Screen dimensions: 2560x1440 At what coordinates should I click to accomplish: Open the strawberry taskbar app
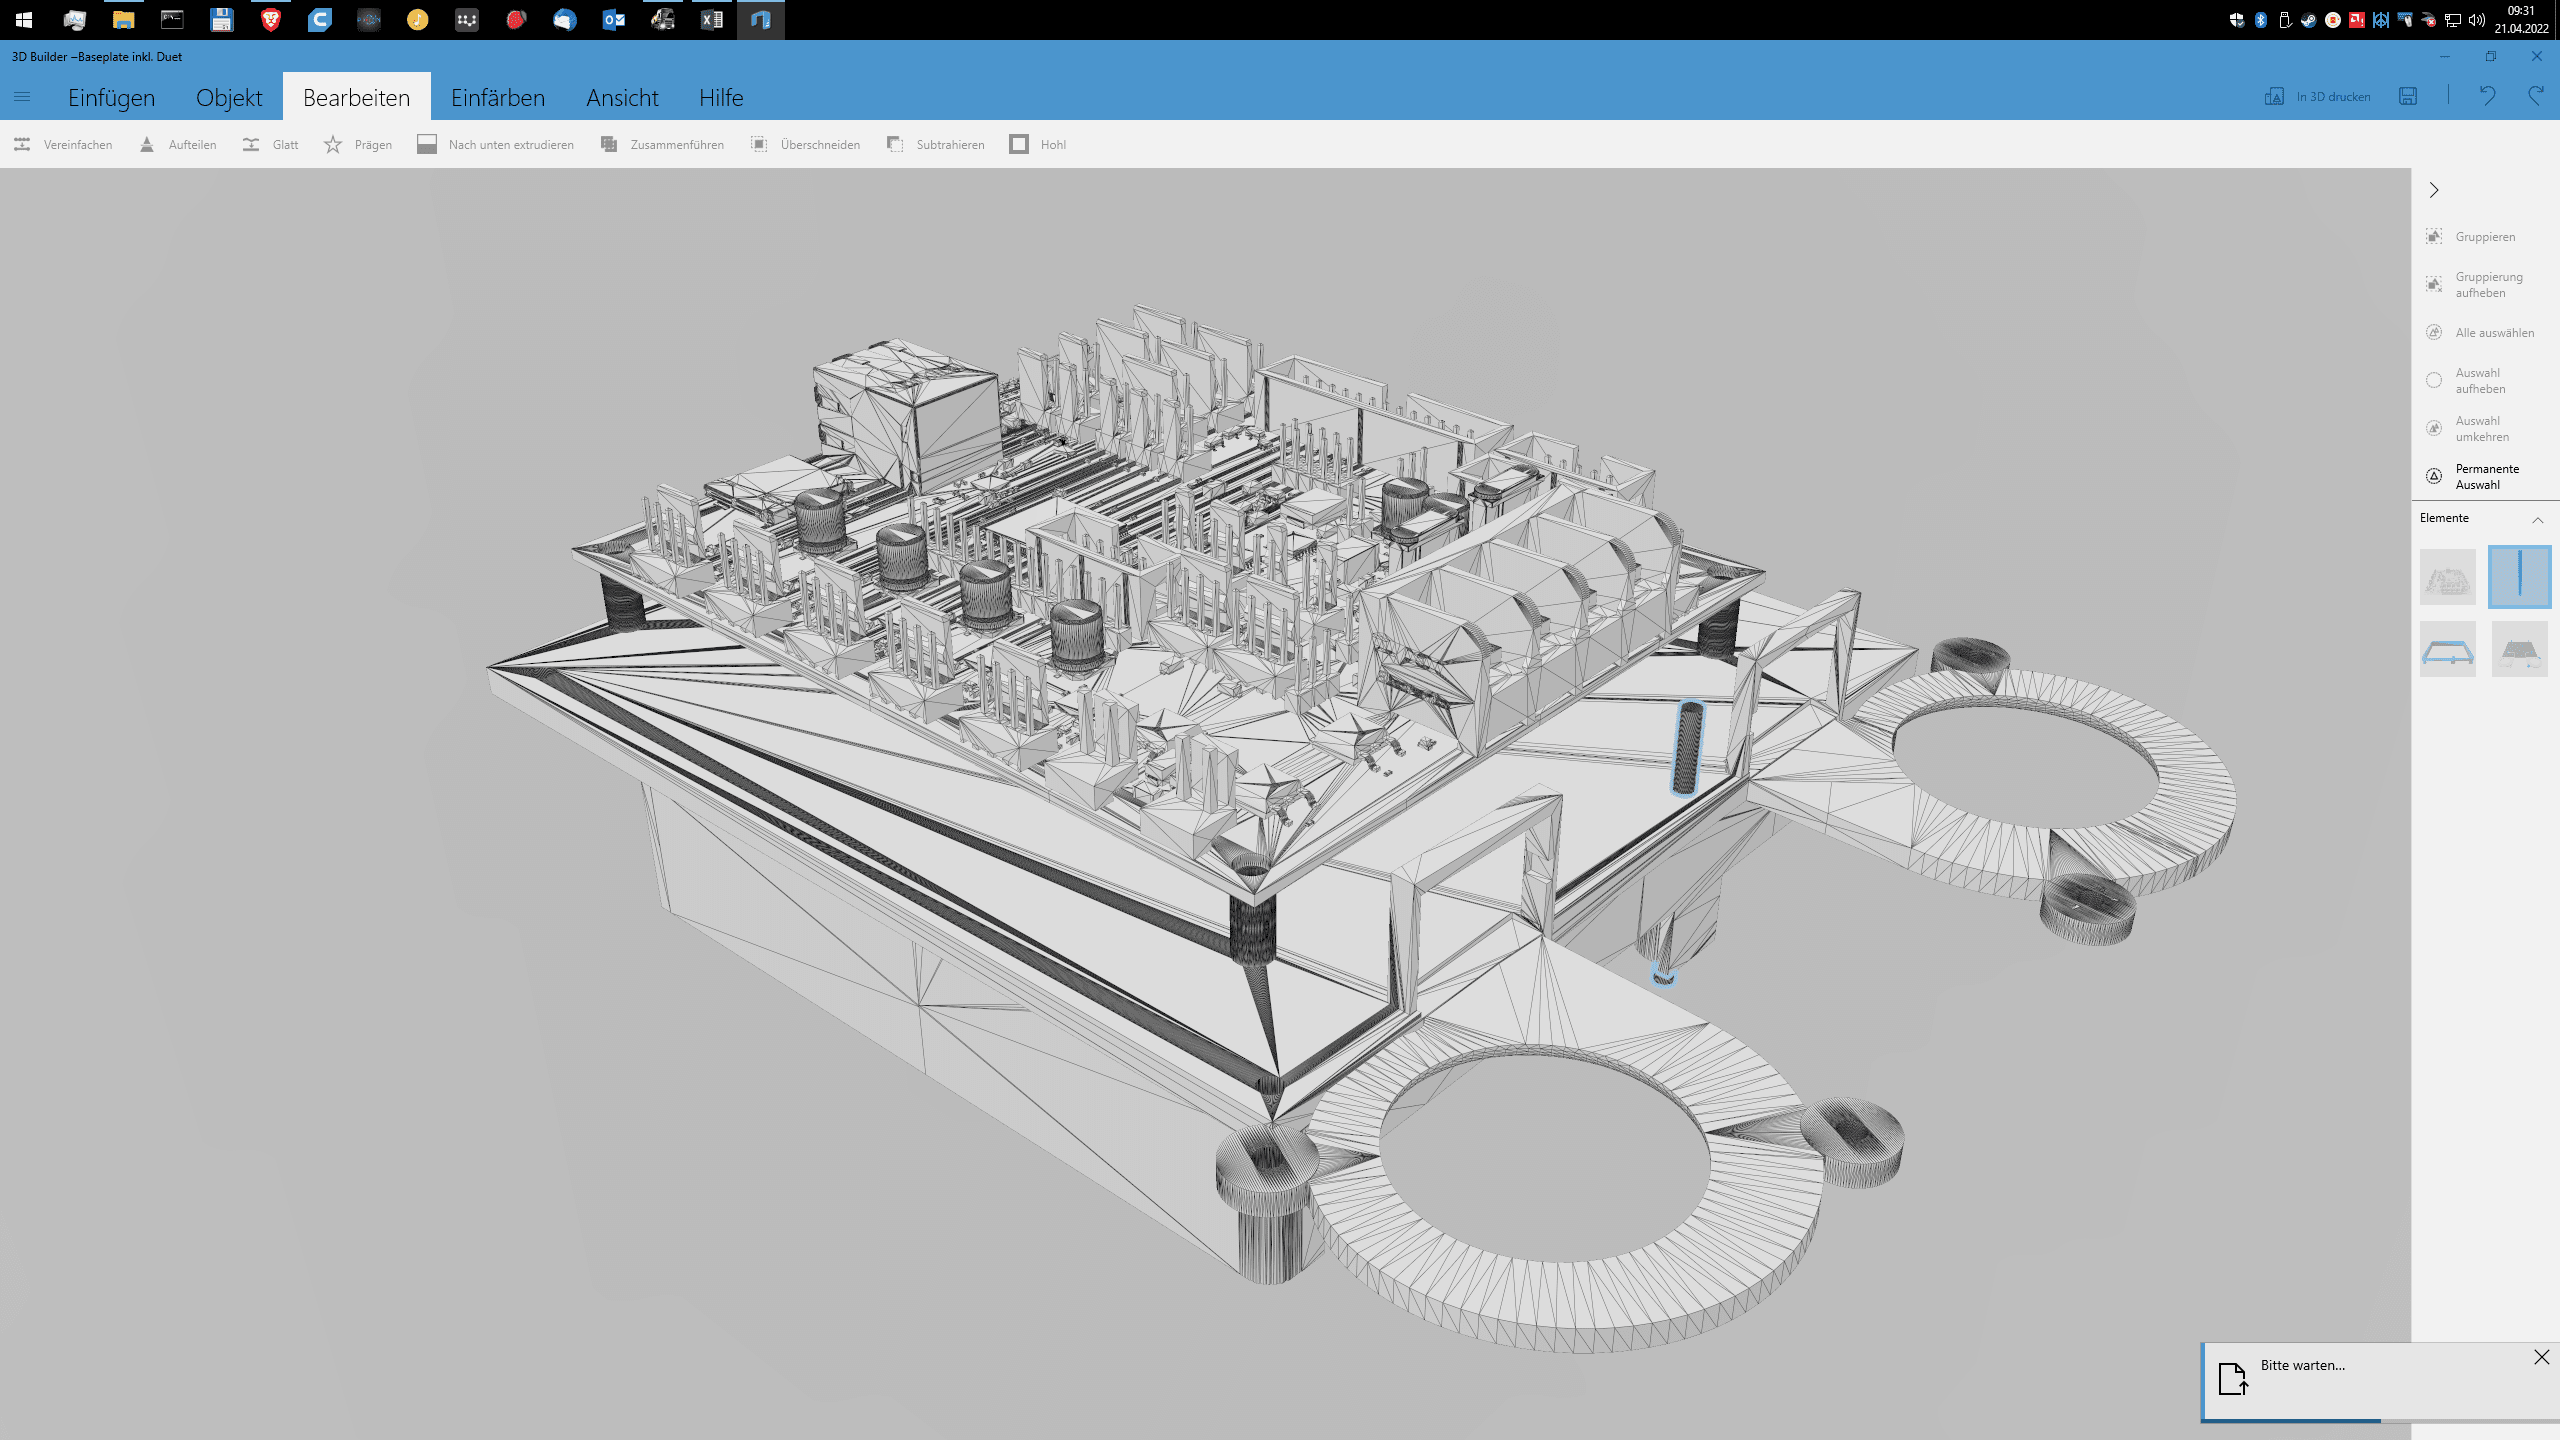515,20
